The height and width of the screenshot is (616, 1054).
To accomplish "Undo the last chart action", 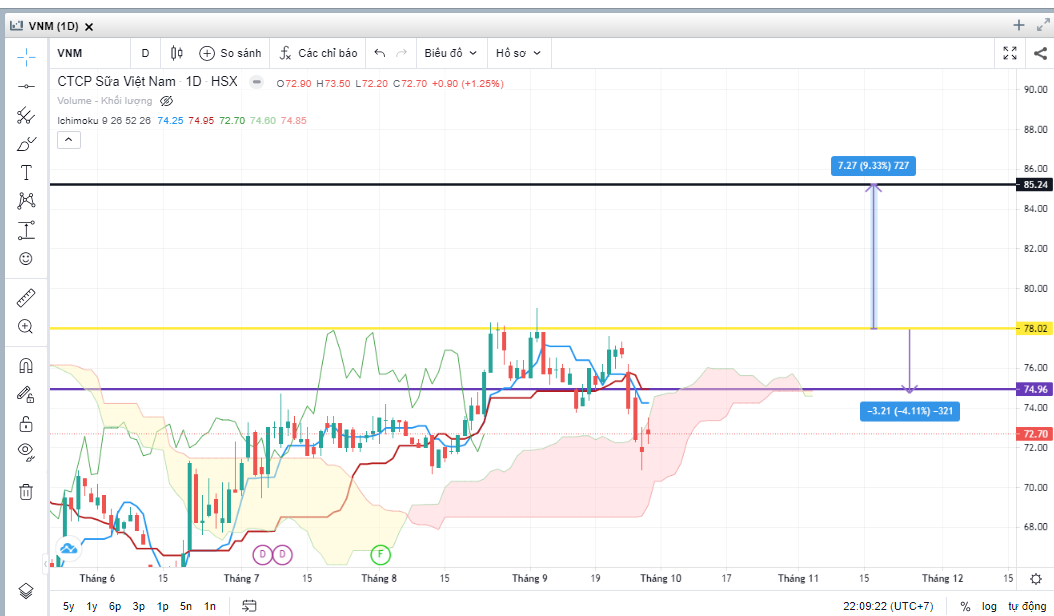I will pos(380,53).
